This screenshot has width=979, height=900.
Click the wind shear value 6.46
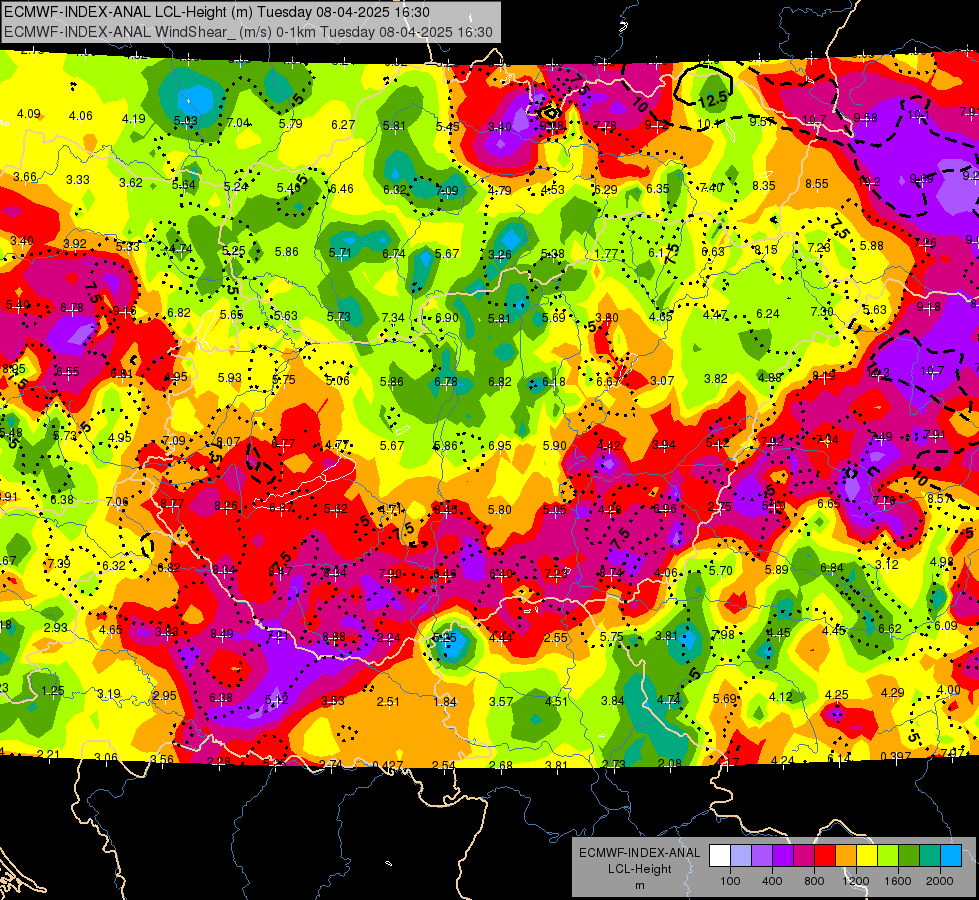click(342, 189)
